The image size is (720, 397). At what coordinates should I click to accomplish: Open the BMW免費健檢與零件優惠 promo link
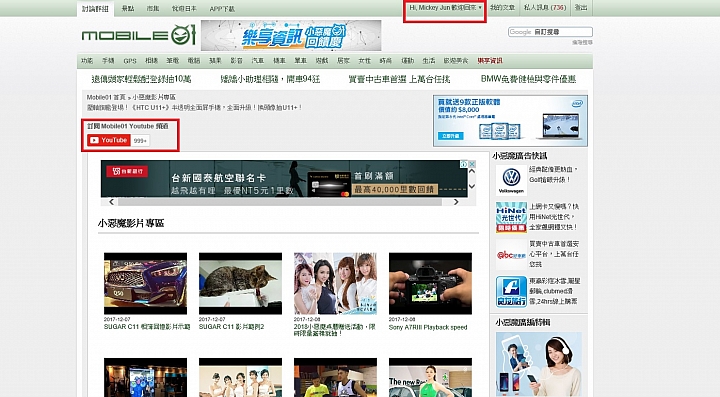(528, 79)
